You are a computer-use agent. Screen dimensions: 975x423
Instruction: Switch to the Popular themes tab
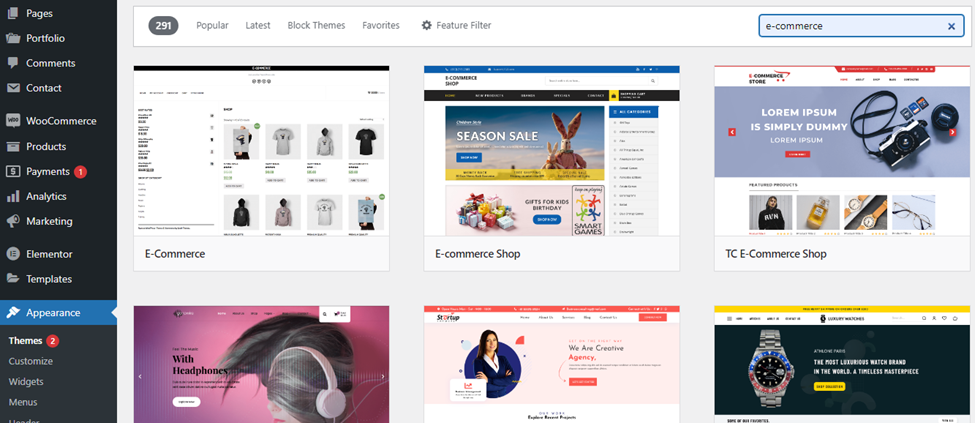click(212, 26)
